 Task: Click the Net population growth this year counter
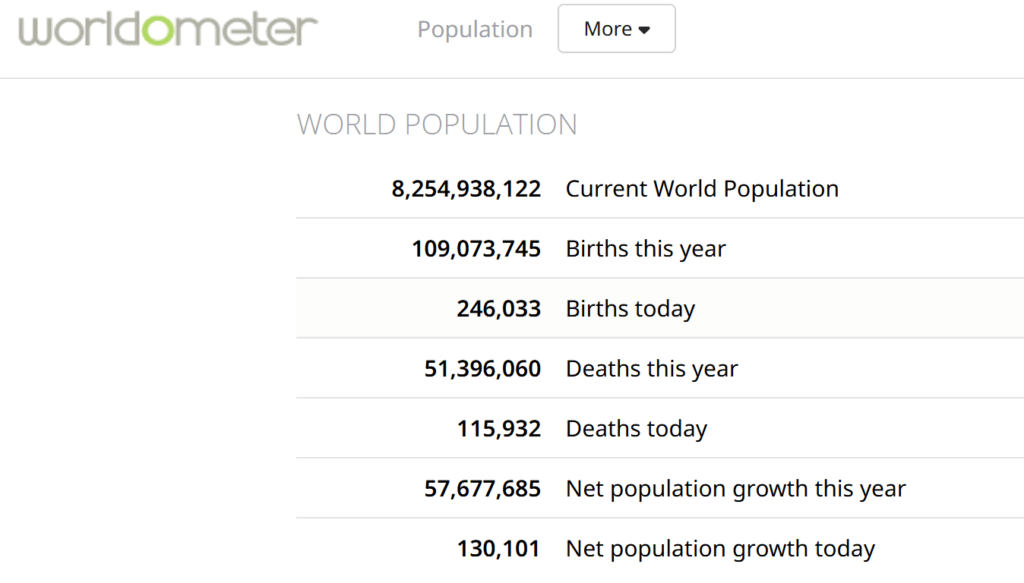(482, 488)
